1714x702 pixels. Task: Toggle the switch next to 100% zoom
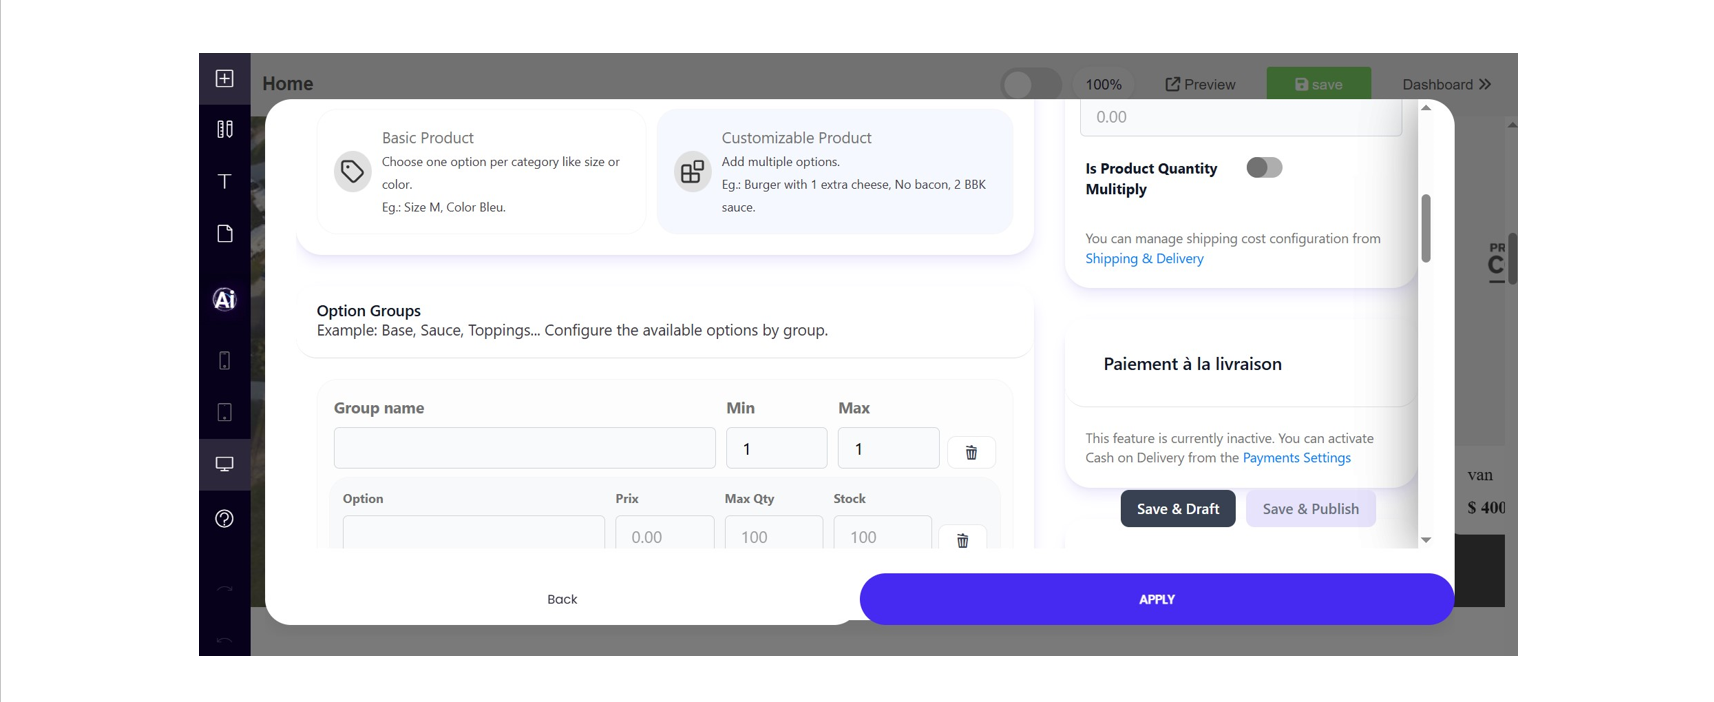point(1031,84)
